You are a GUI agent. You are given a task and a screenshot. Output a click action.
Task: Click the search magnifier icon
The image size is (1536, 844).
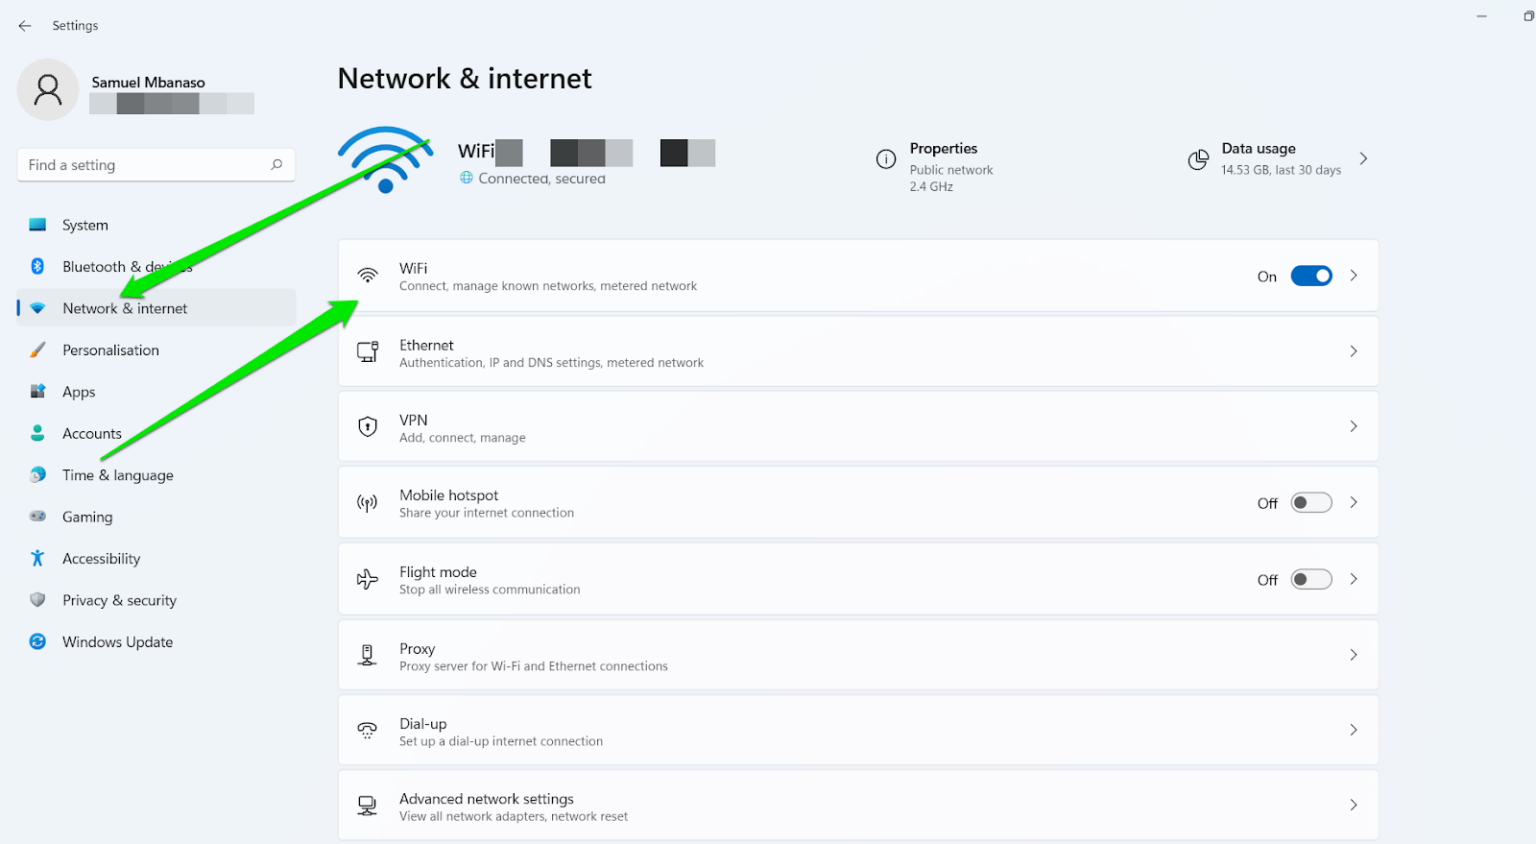tap(276, 165)
